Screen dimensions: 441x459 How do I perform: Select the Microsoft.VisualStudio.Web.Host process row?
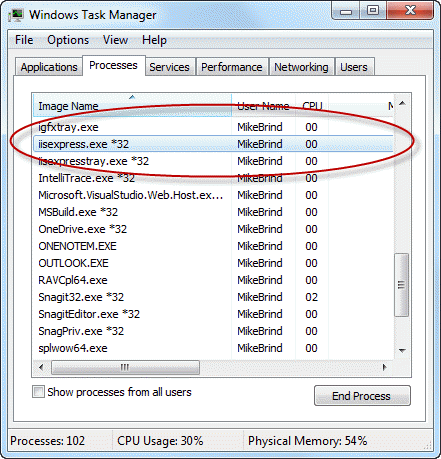click(213, 195)
